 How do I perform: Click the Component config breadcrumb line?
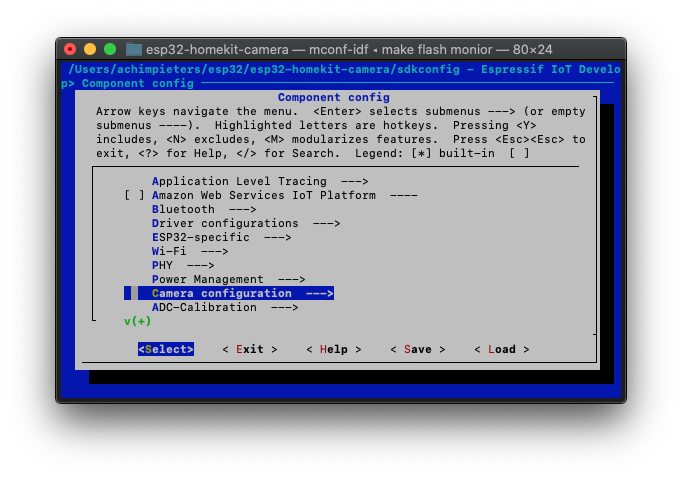coord(137,83)
